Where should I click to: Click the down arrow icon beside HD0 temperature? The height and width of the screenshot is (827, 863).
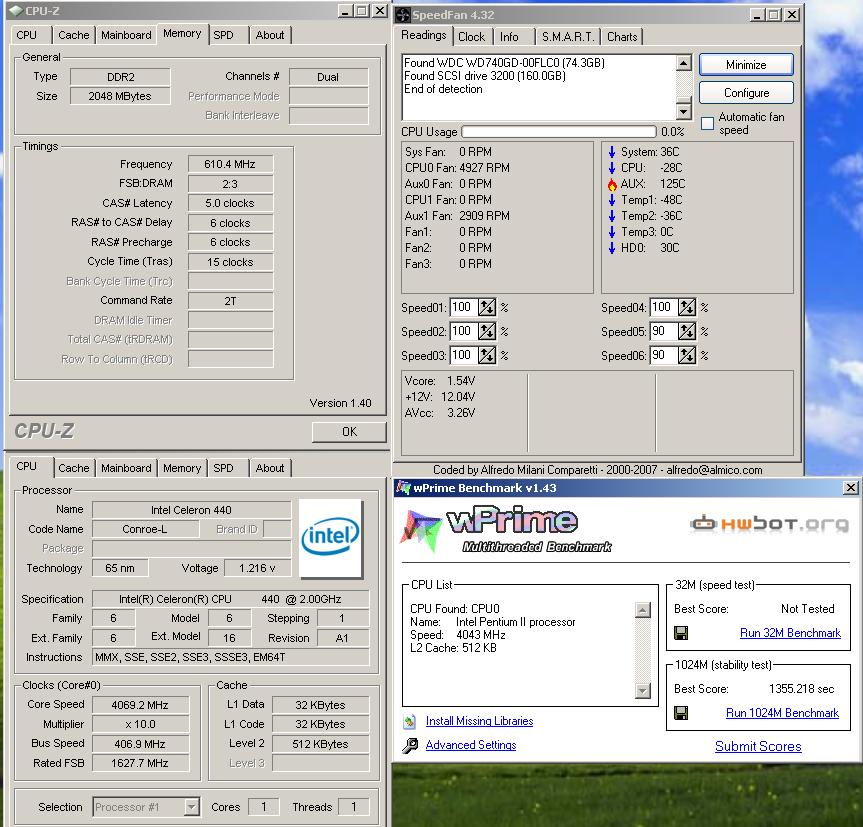(x=612, y=248)
